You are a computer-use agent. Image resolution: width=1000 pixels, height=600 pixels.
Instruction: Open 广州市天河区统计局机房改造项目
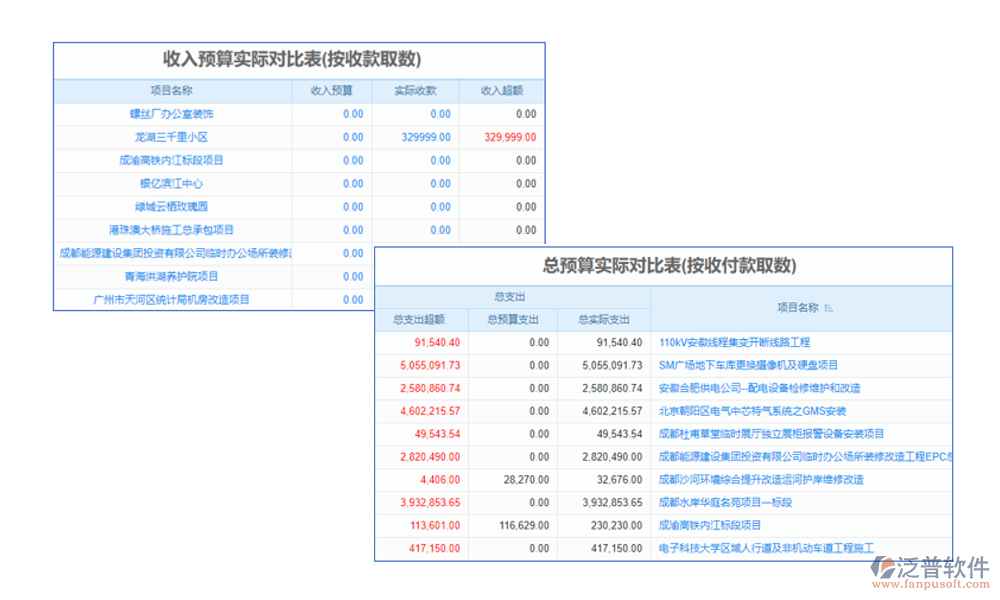[x=171, y=299]
